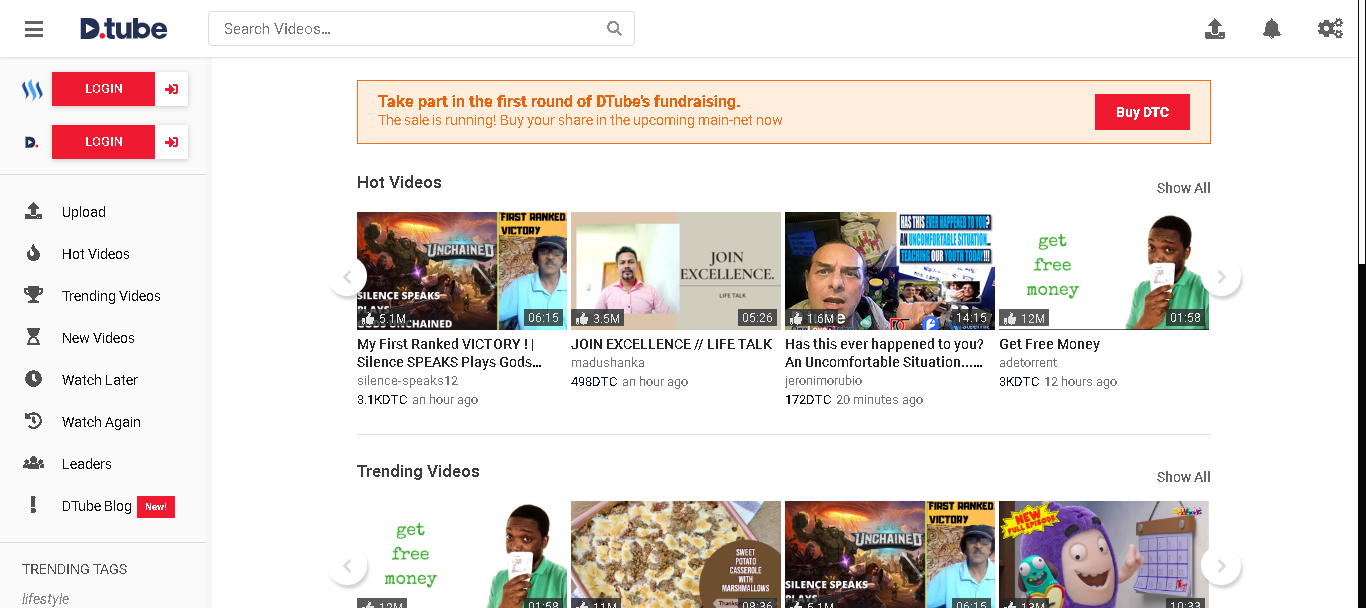Click Gods Unchained thumbnail in Trending Videos
The width and height of the screenshot is (1366, 608).
pyautogui.click(x=890, y=554)
